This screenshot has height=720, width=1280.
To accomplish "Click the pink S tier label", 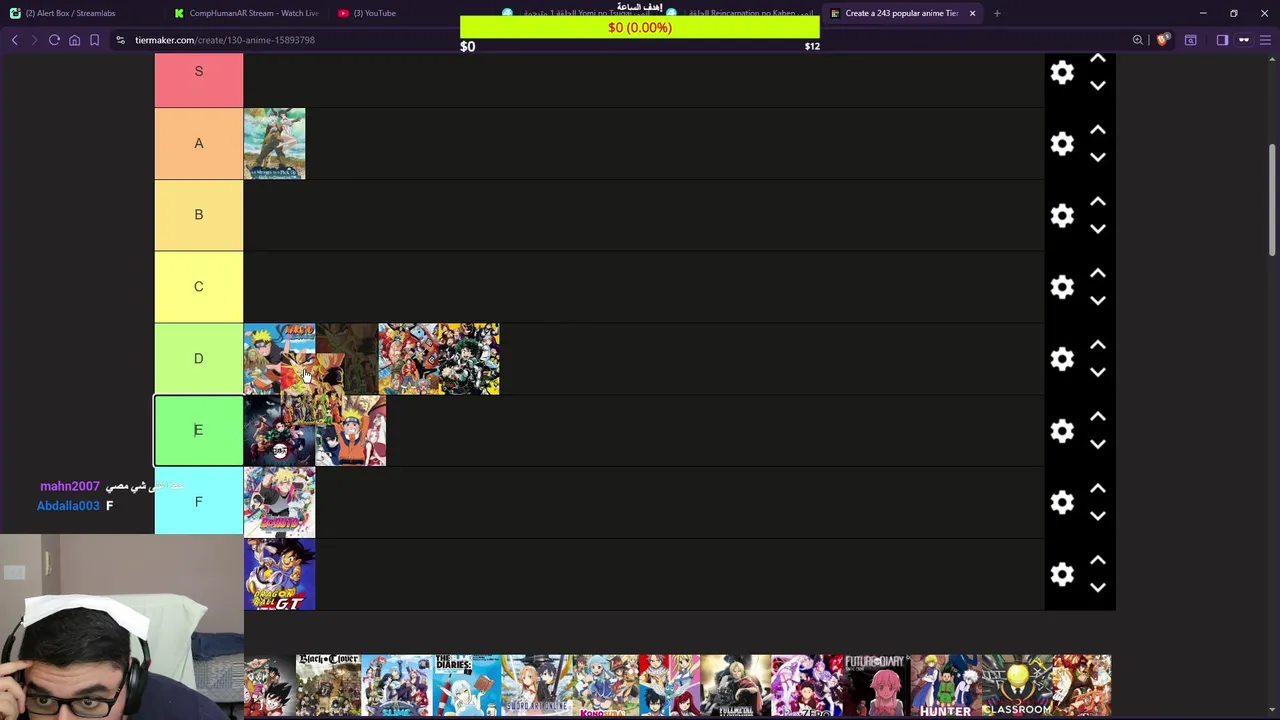I will 199,79.
